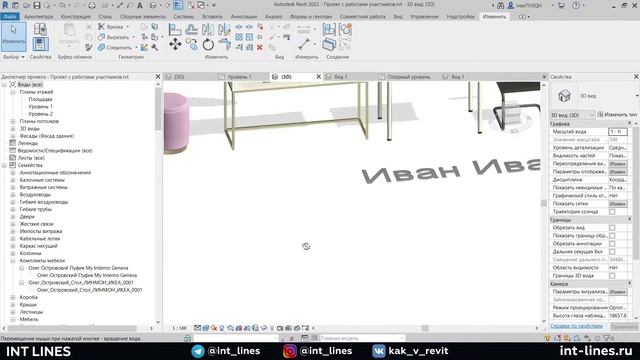Click the Save icon in quick access toolbar
Image resolution: width=640 pixels, height=360 pixels.
(x=37, y=5)
